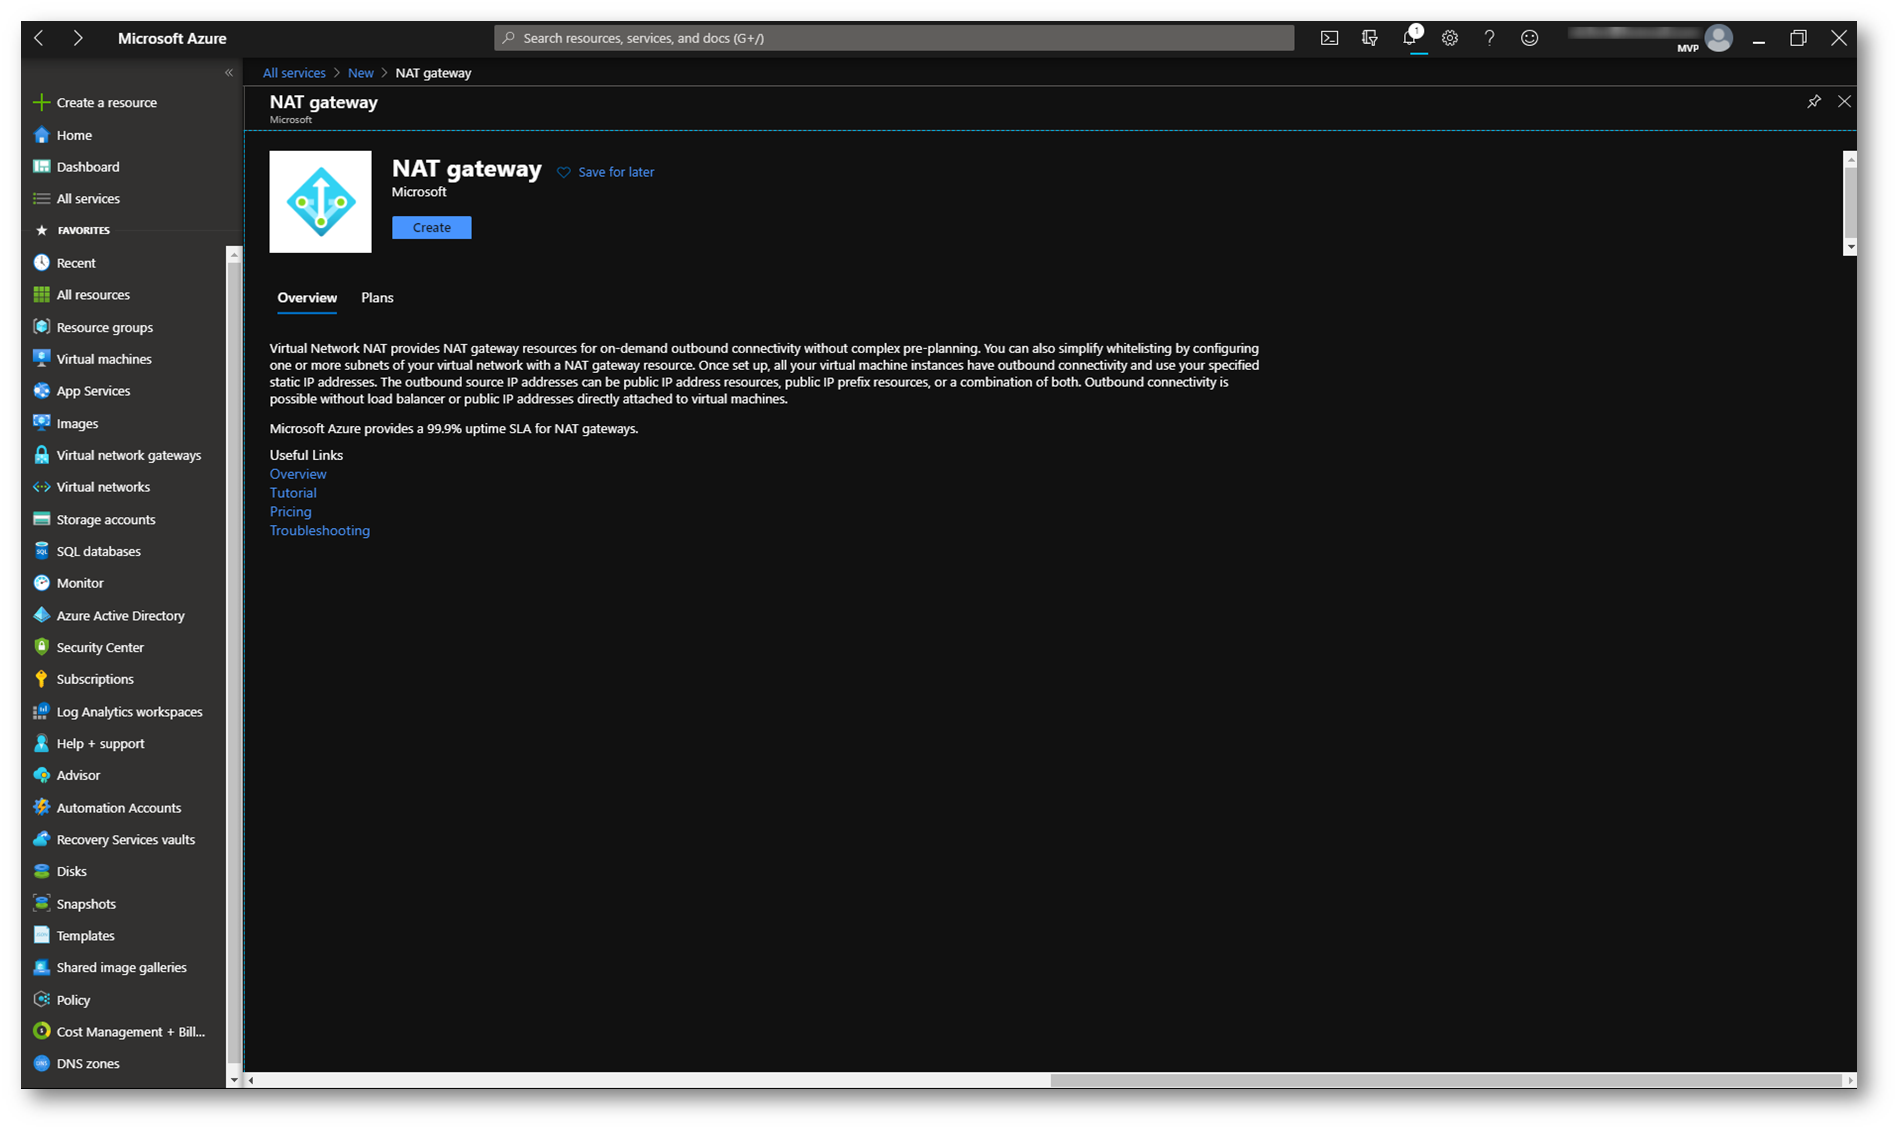Open the Pricing link
Screen dimensions: 1899x1131
click(x=290, y=512)
